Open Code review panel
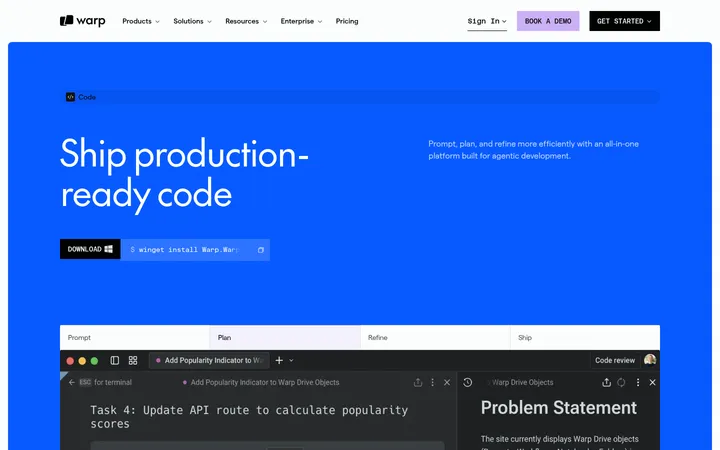This screenshot has width=720, height=450. (x=615, y=360)
